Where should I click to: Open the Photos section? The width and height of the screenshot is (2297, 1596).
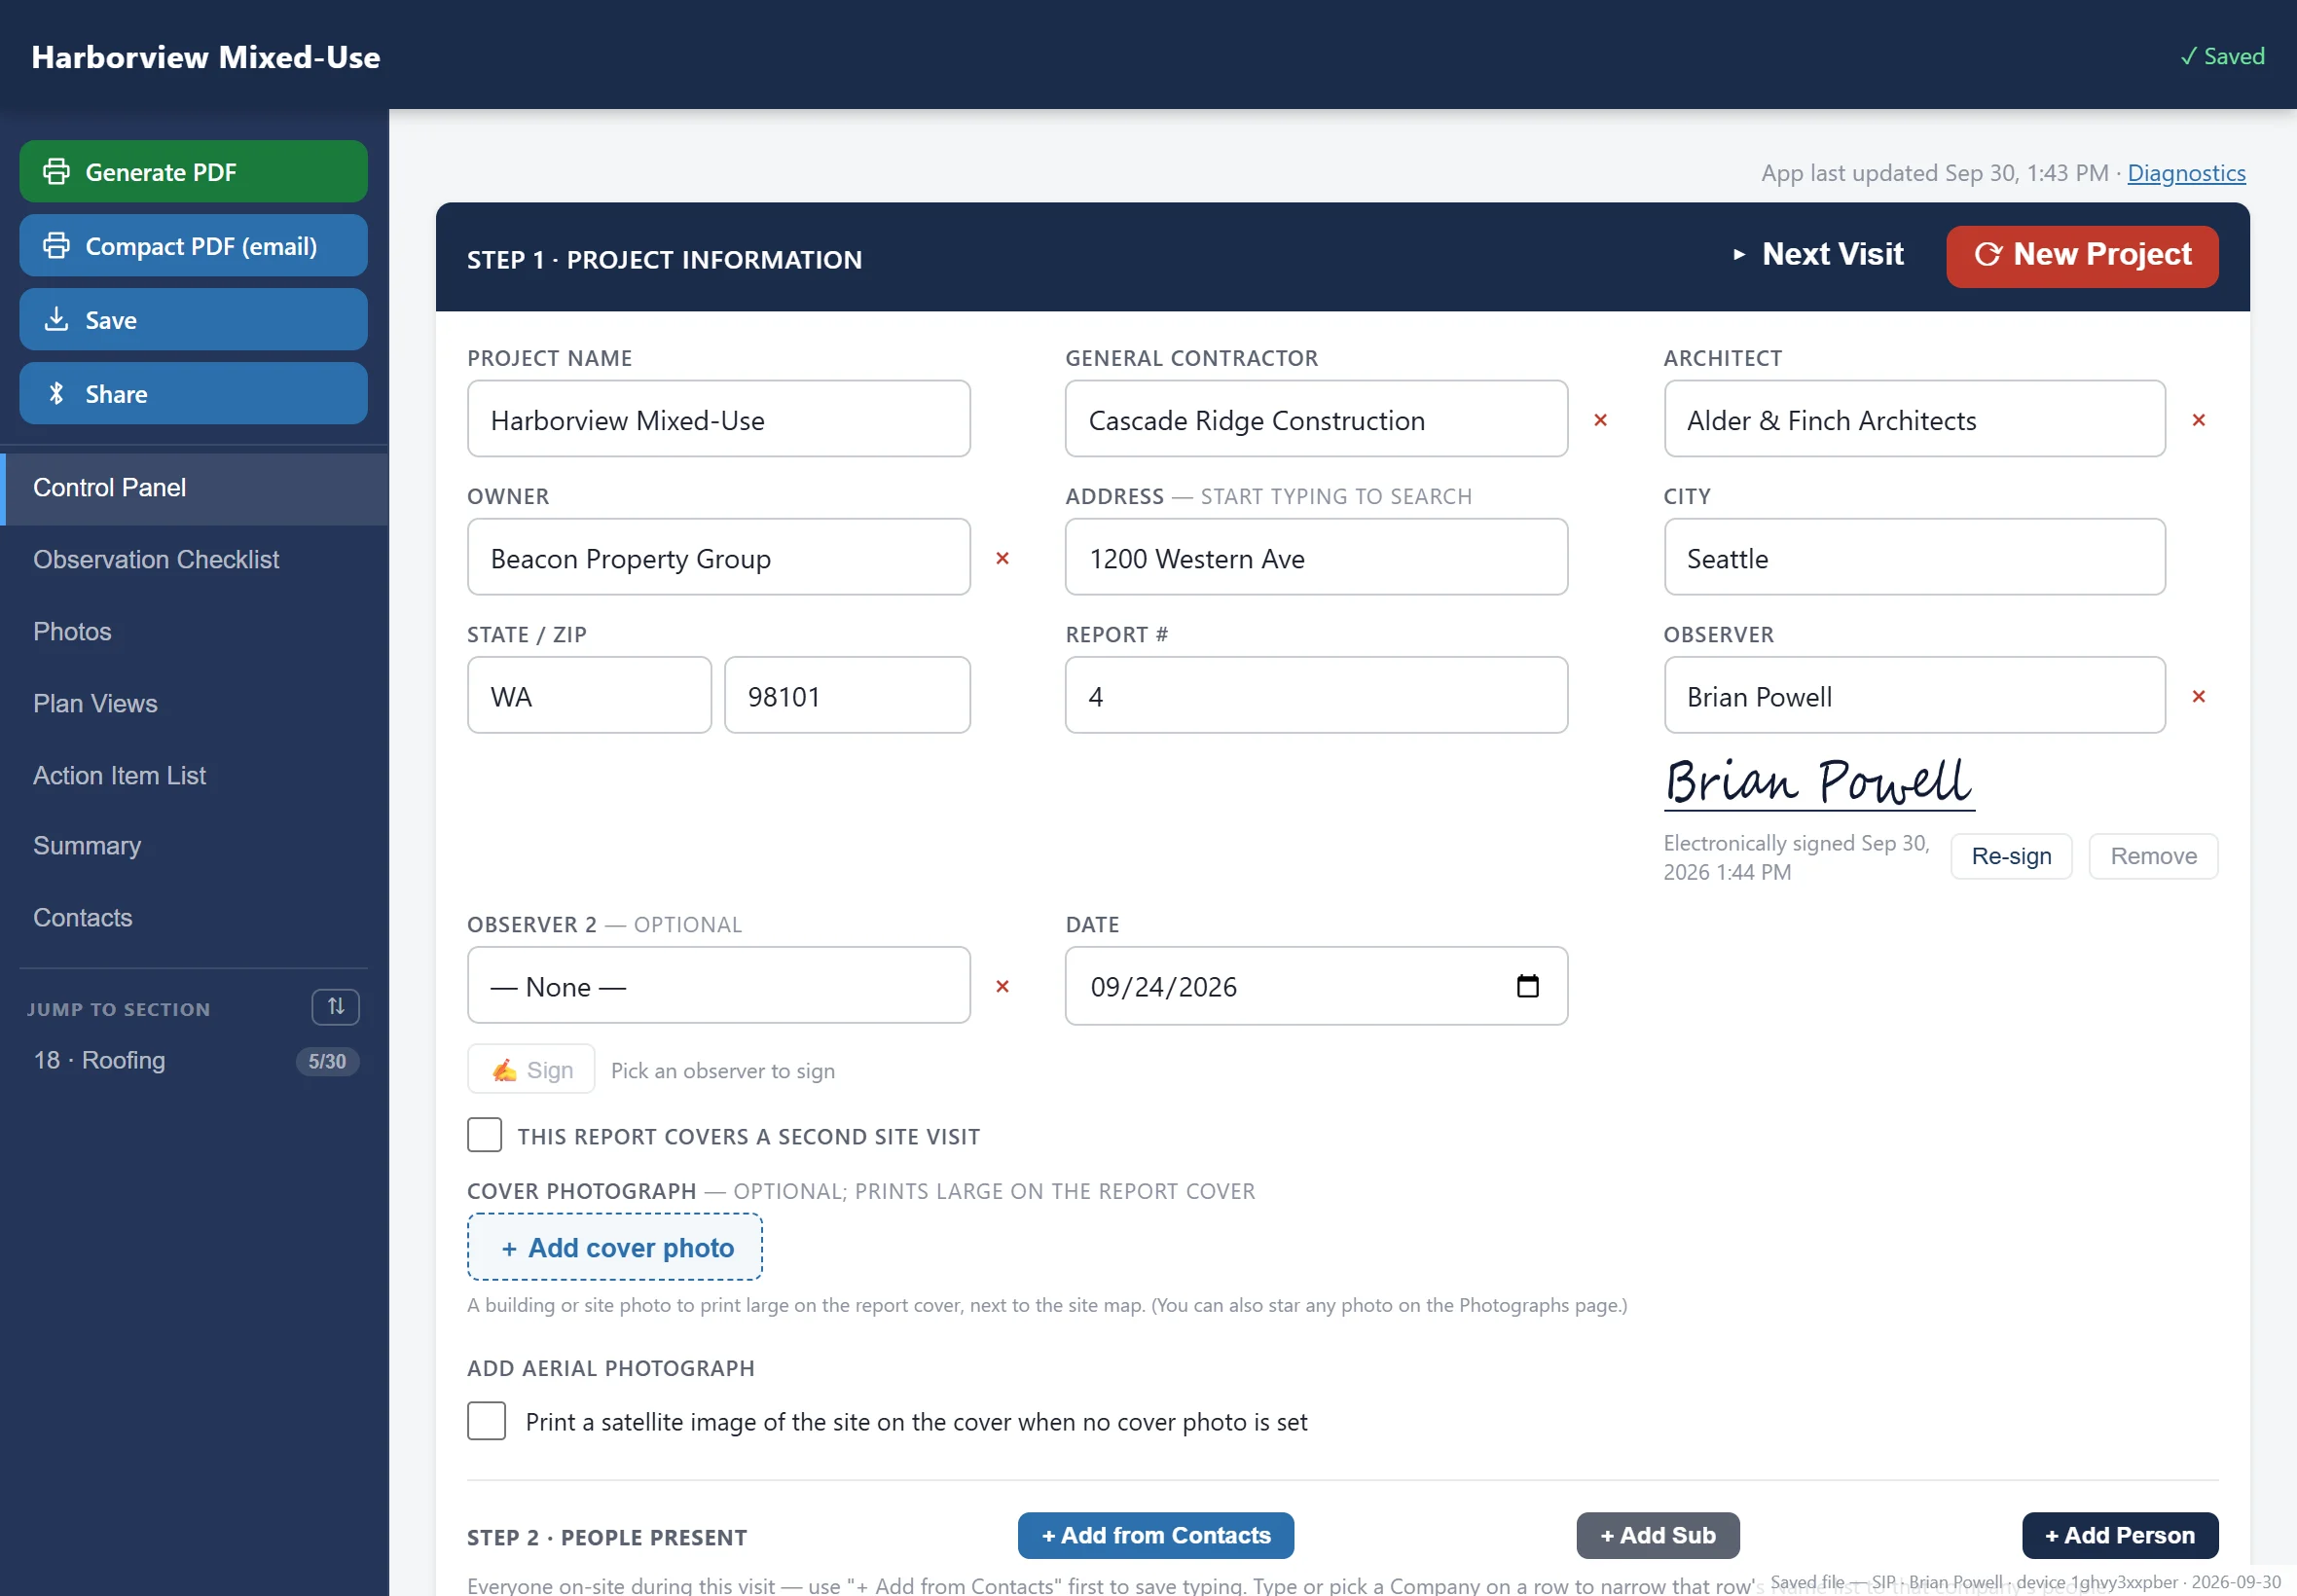[194, 632]
